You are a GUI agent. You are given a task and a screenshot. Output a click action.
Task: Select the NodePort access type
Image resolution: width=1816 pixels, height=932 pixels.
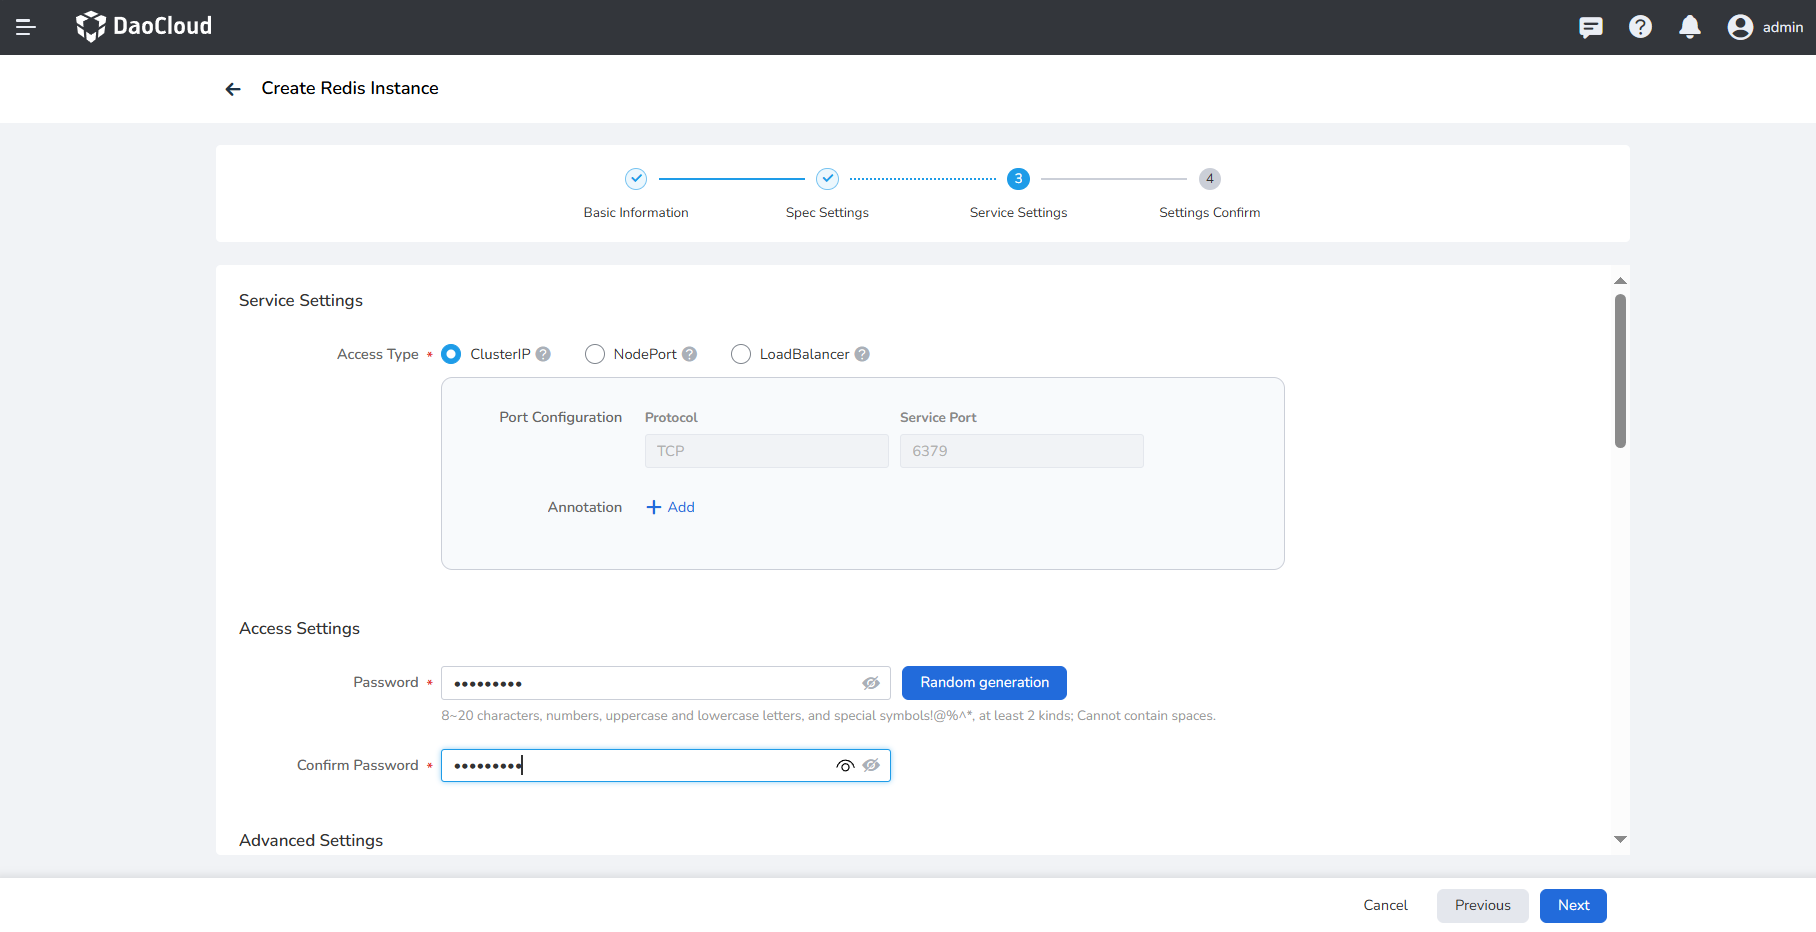point(595,354)
